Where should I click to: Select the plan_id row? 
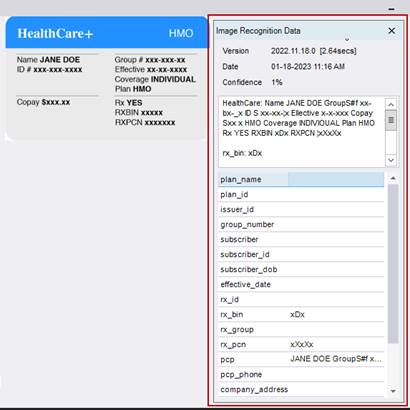[x=301, y=194]
